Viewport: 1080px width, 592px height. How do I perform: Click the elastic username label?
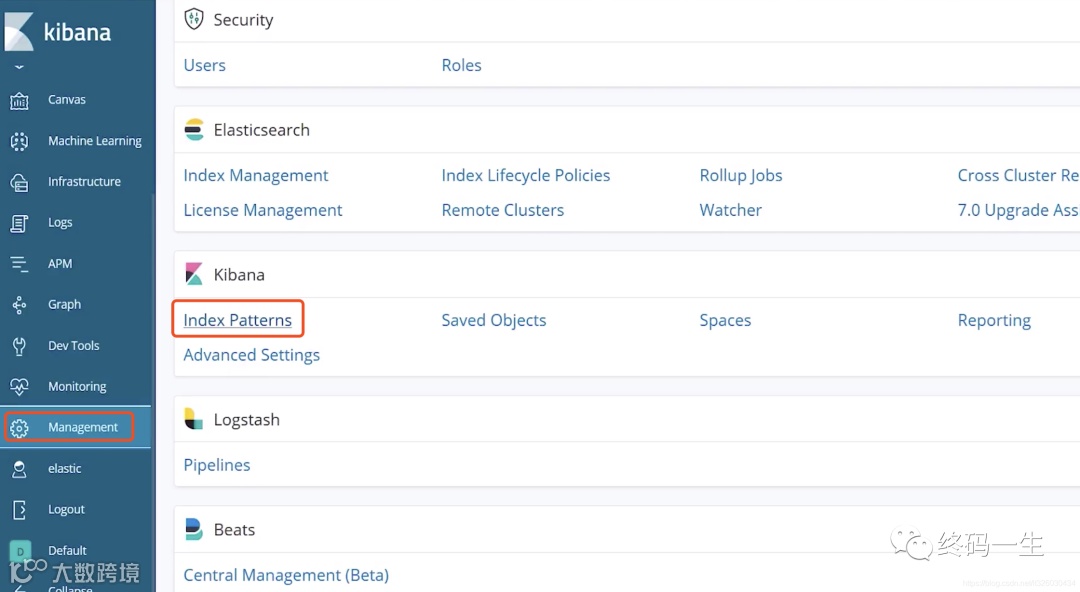coord(65,469)
